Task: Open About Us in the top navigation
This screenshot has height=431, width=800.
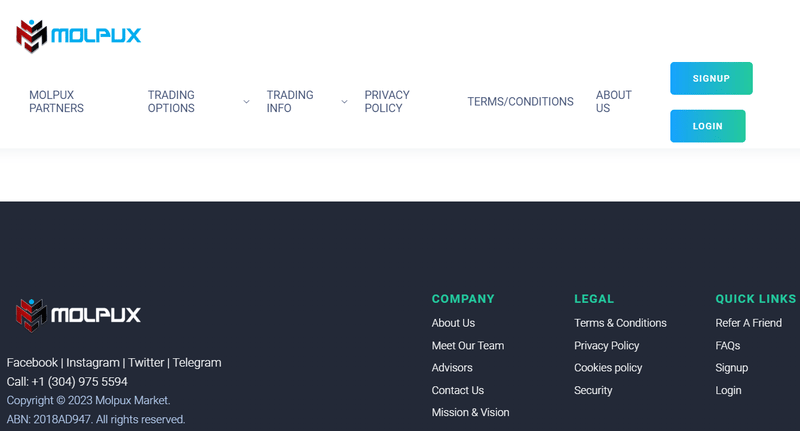Action: click(x=613, y=102)
